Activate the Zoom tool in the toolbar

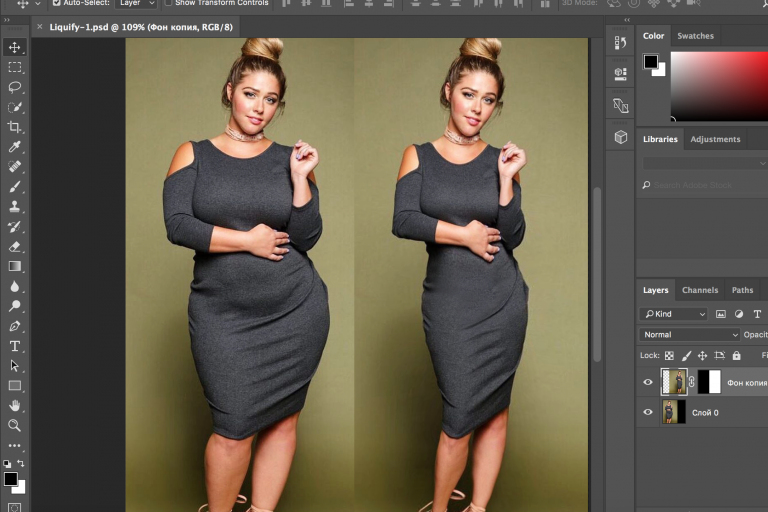14,426
